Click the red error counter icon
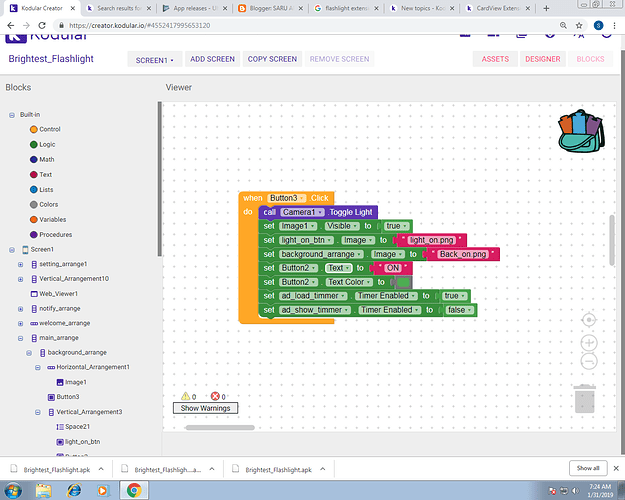 coord(214,396)
